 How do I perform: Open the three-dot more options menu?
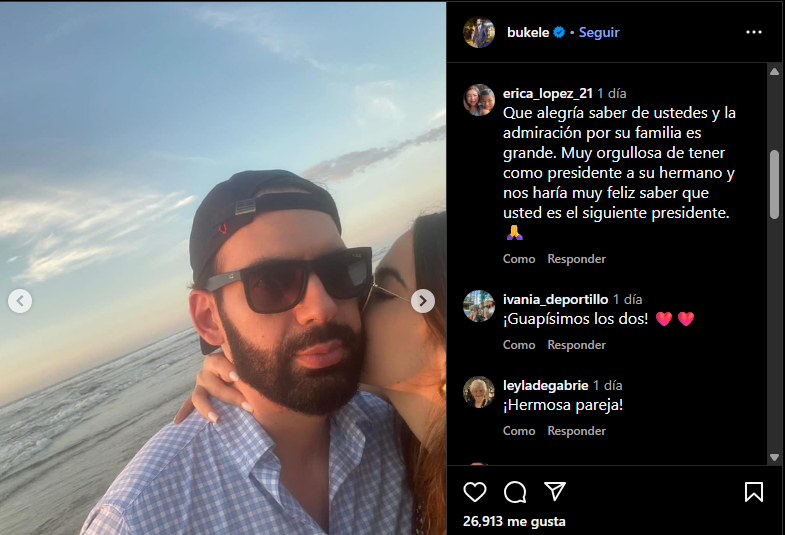[754, 32]
